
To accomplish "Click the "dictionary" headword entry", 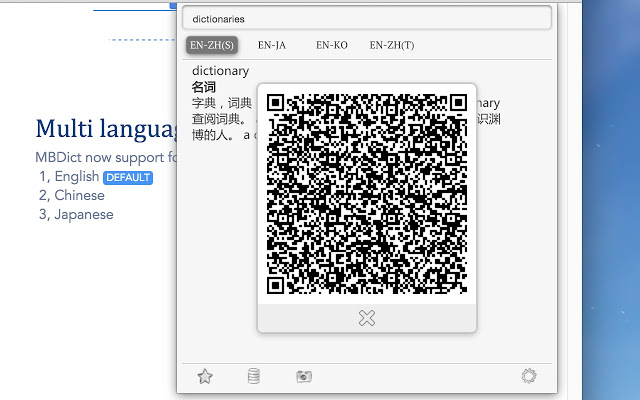I will click(220, 71).
